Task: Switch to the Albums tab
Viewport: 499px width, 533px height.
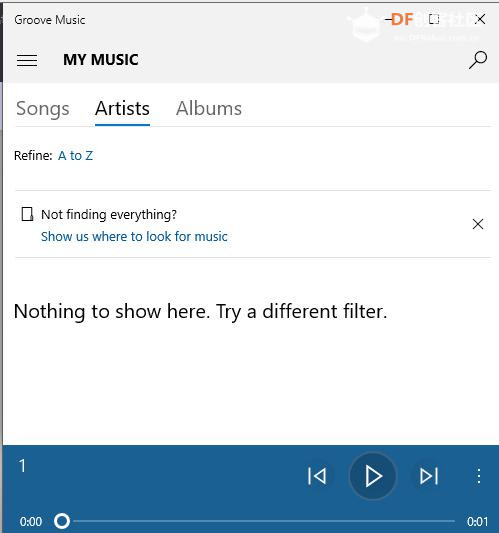Action: click(x=209, y=108)
